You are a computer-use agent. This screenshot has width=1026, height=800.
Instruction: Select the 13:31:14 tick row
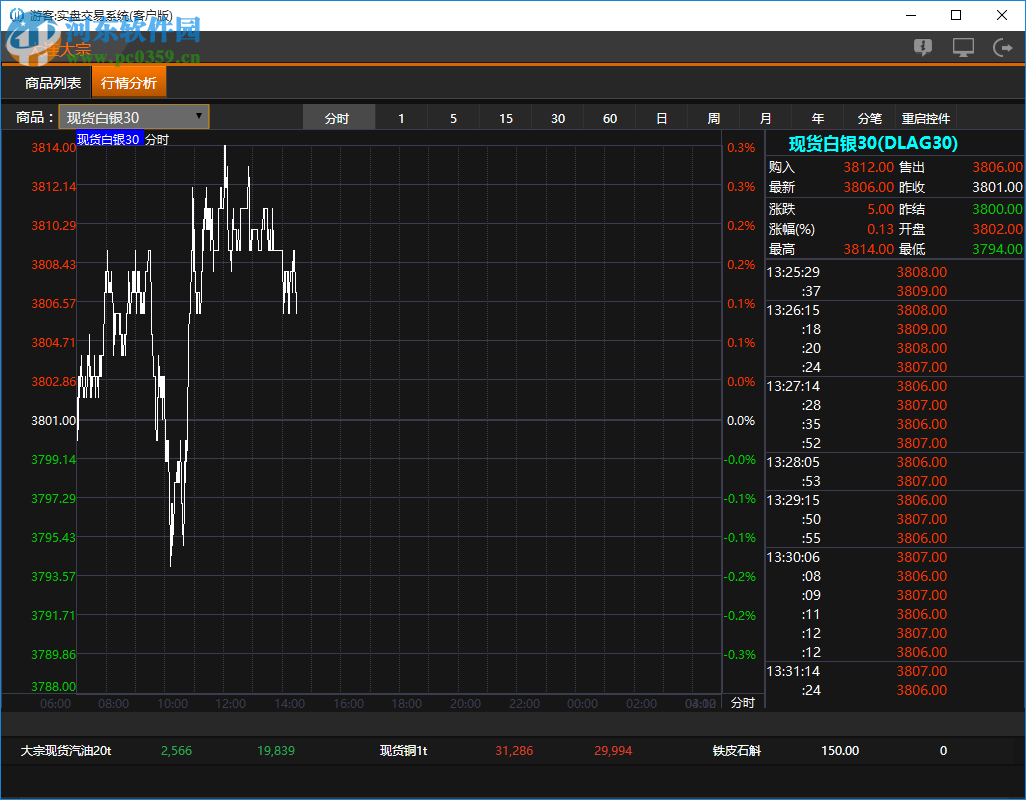coord(894,671)
